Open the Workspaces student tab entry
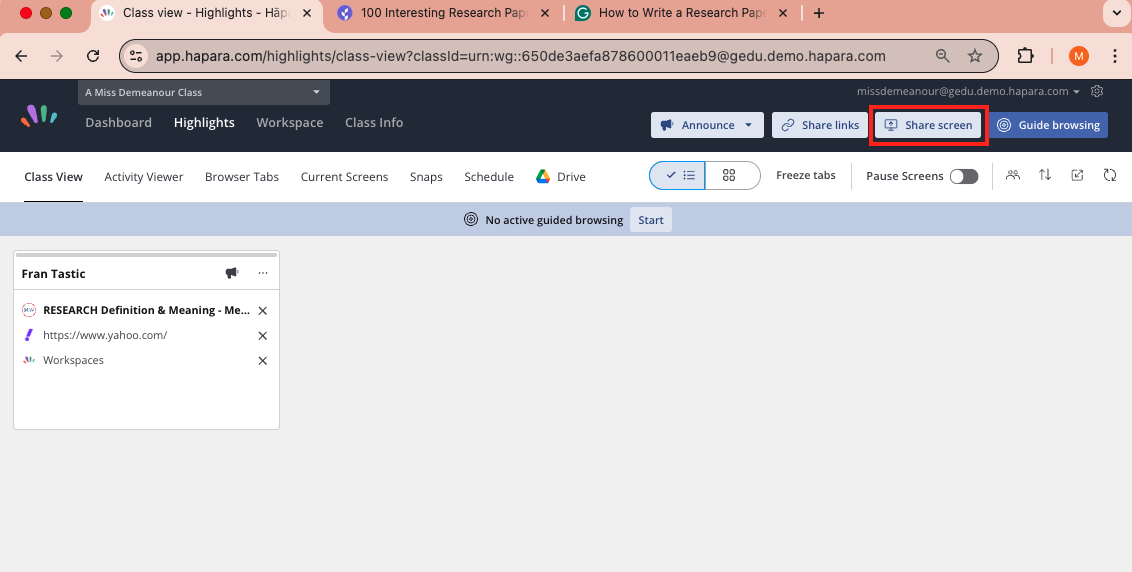1132x572 pixels. point(74,360)
